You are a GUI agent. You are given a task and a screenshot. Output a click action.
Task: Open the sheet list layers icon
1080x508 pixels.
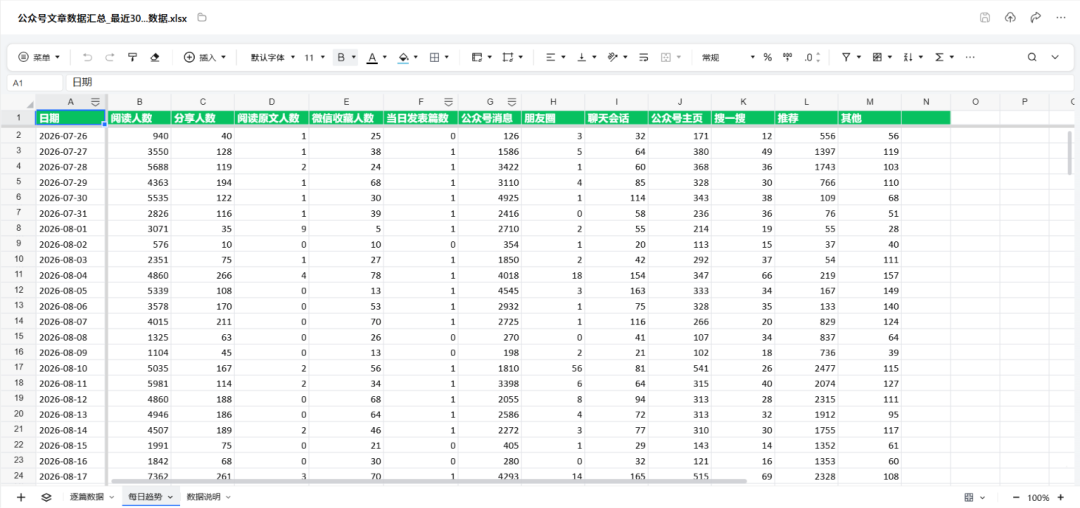[46, 497]
